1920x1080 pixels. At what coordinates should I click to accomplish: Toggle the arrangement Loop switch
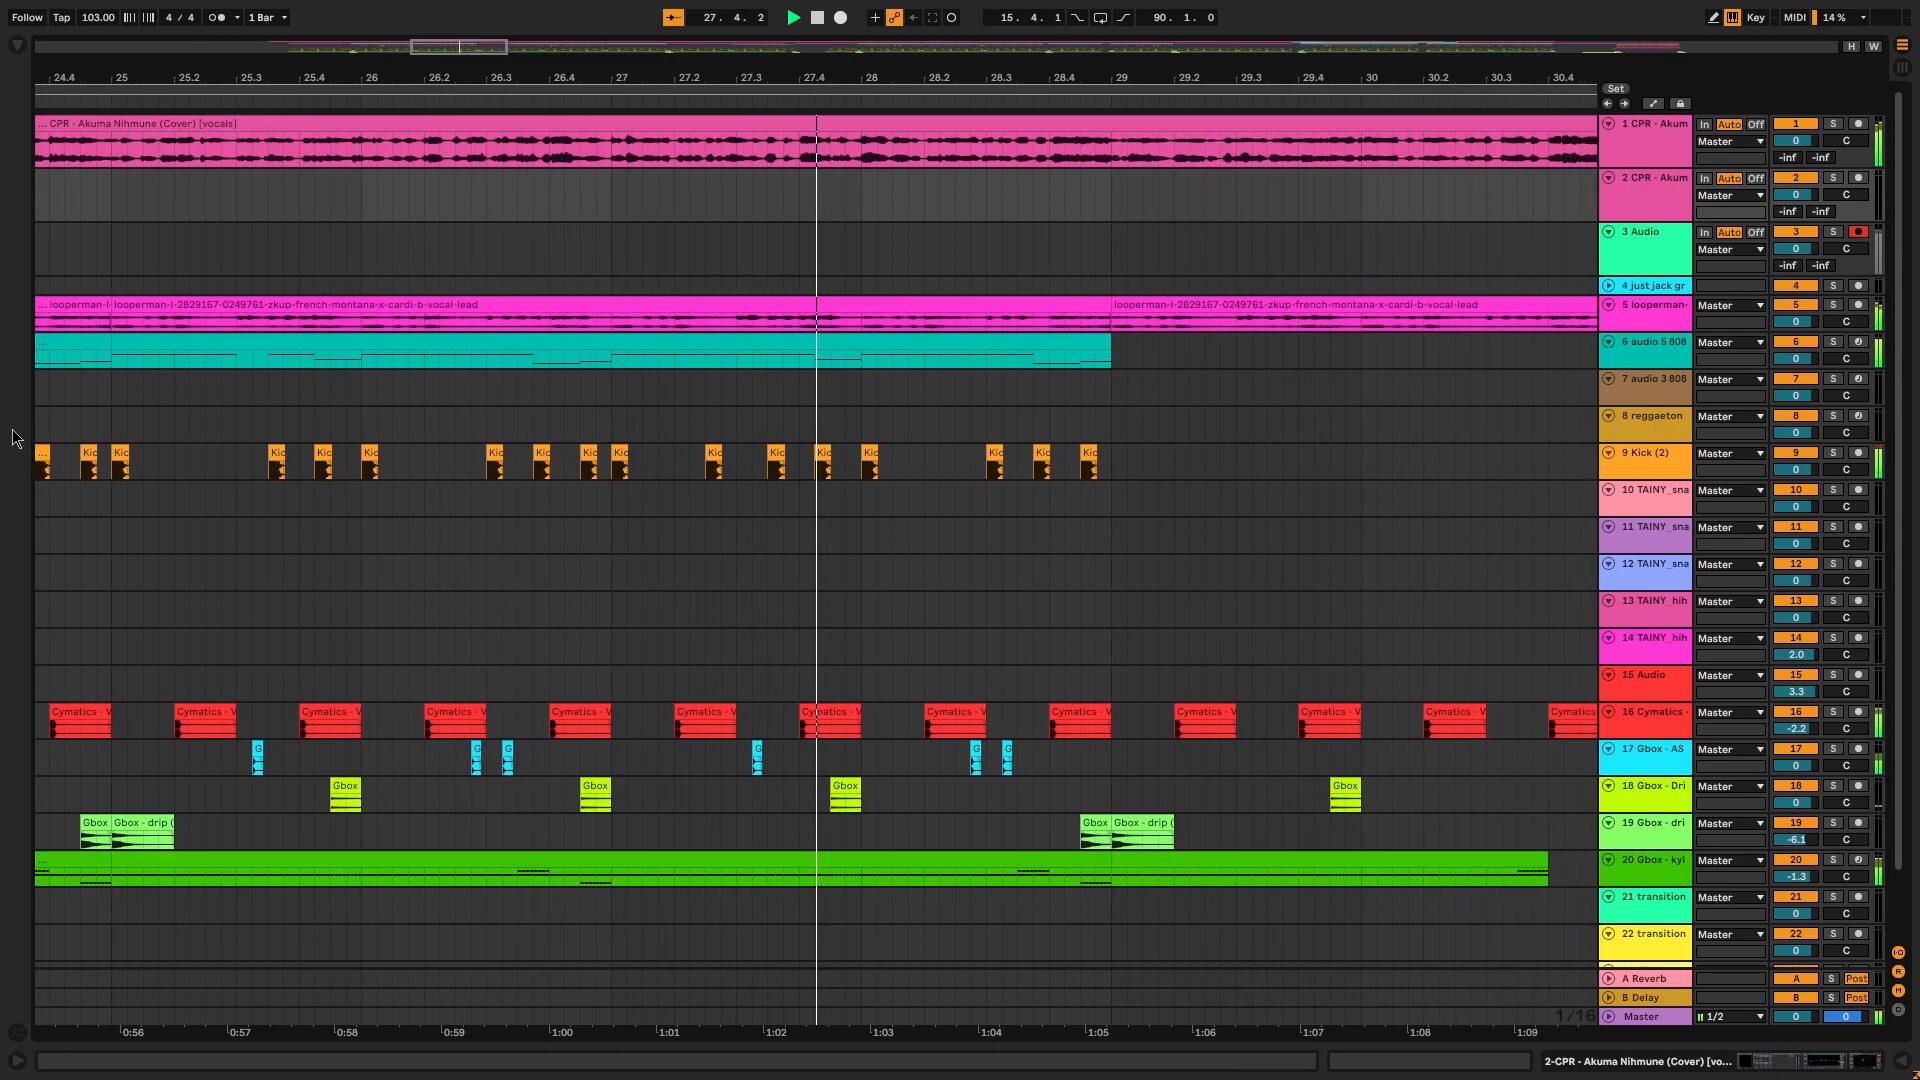(x=1100, y=17)
